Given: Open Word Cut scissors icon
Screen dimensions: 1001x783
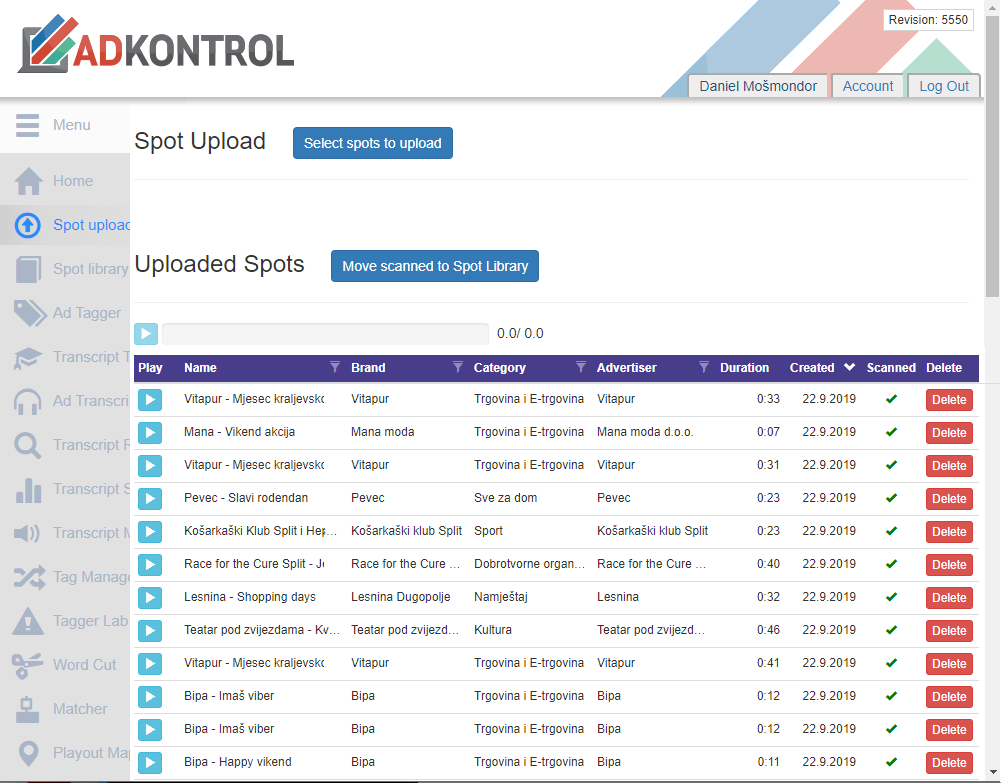Looking at the screenshot, I should click(27, 665).
